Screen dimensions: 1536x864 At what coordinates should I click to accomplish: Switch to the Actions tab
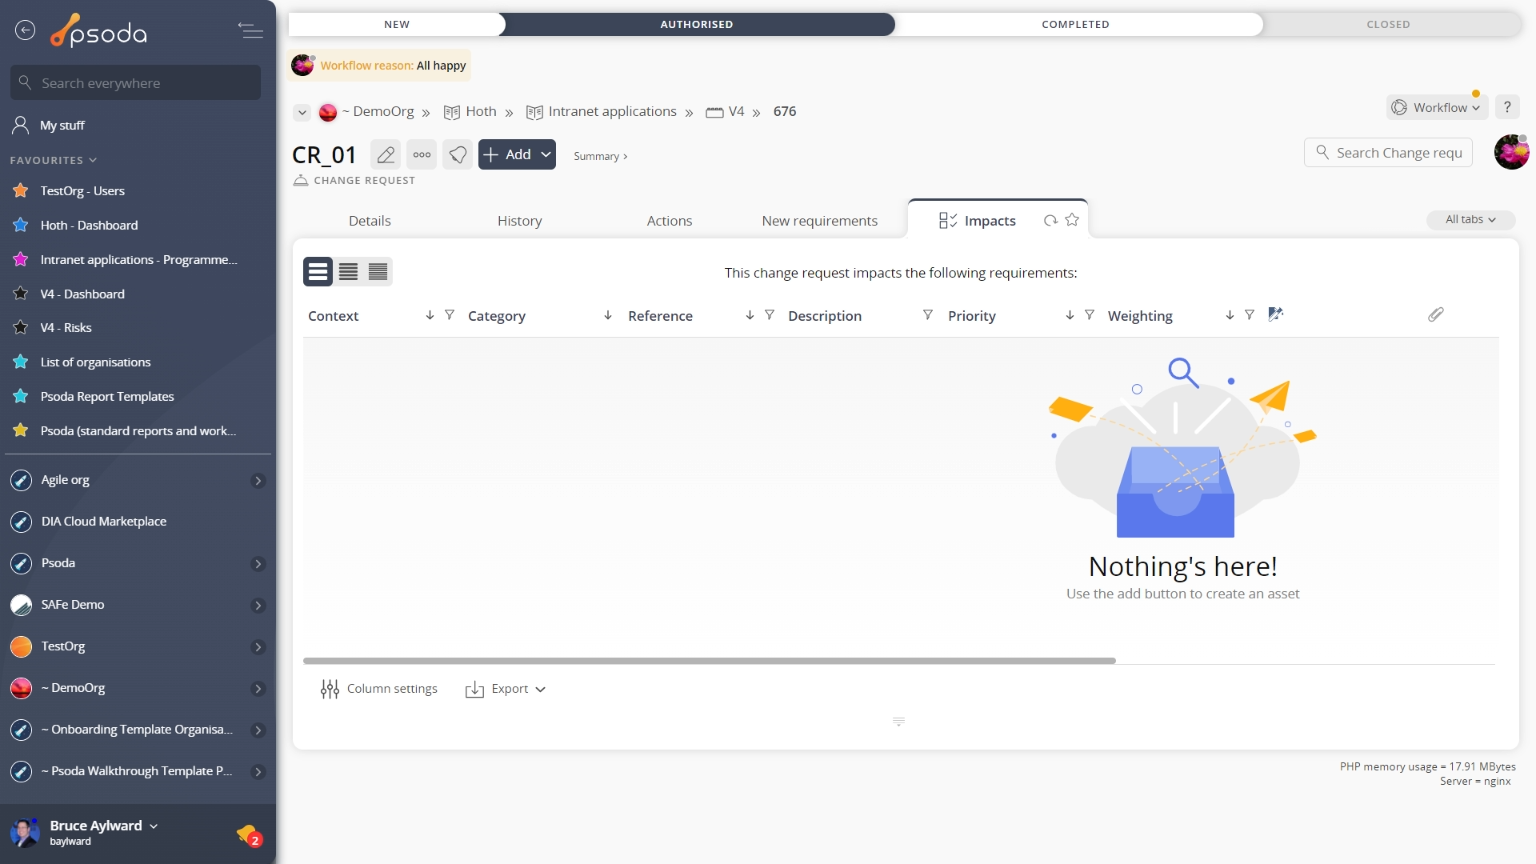669,221
